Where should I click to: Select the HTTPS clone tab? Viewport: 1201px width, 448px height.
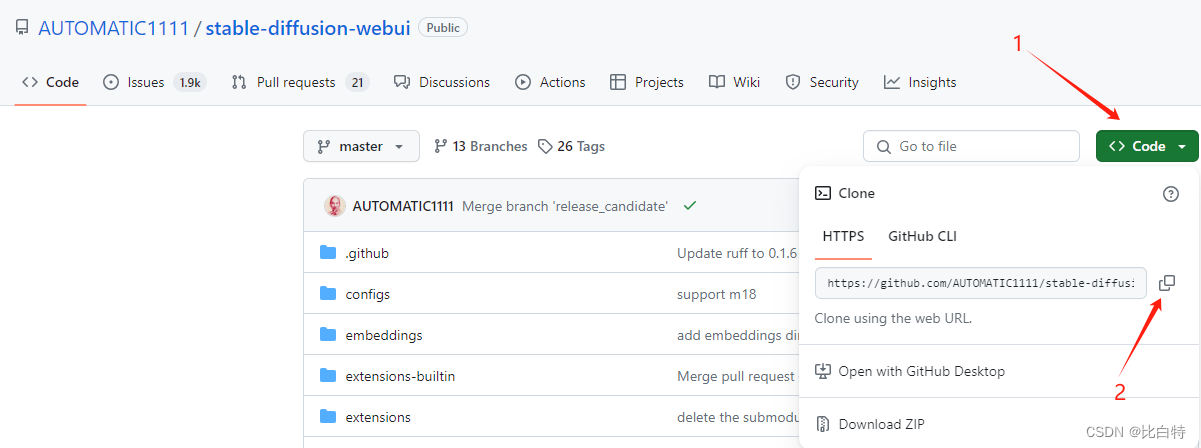point(843,236)
